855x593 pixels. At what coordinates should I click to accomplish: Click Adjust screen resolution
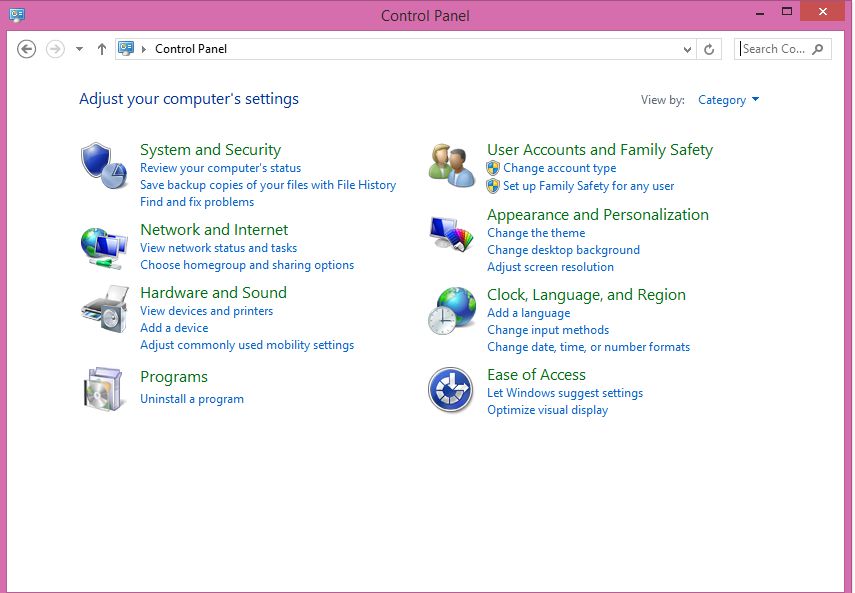coord(550,267)
